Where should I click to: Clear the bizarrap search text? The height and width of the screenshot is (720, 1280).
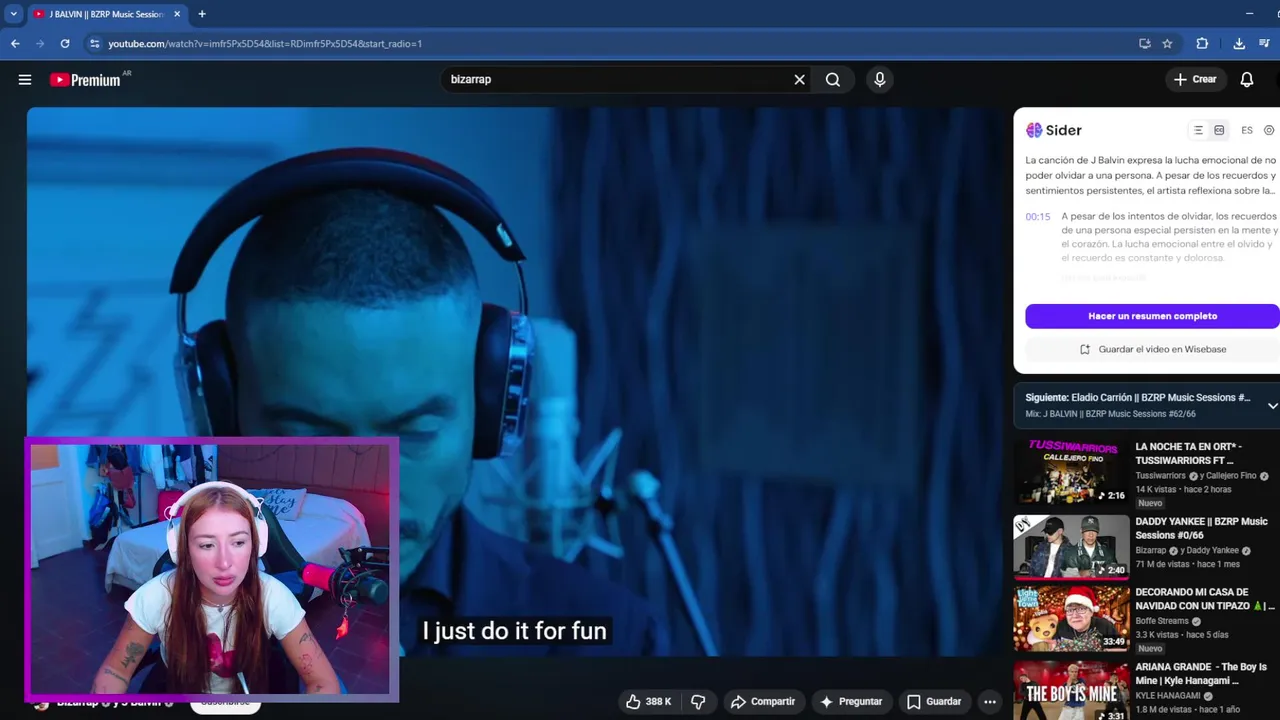tap(799, 80)
